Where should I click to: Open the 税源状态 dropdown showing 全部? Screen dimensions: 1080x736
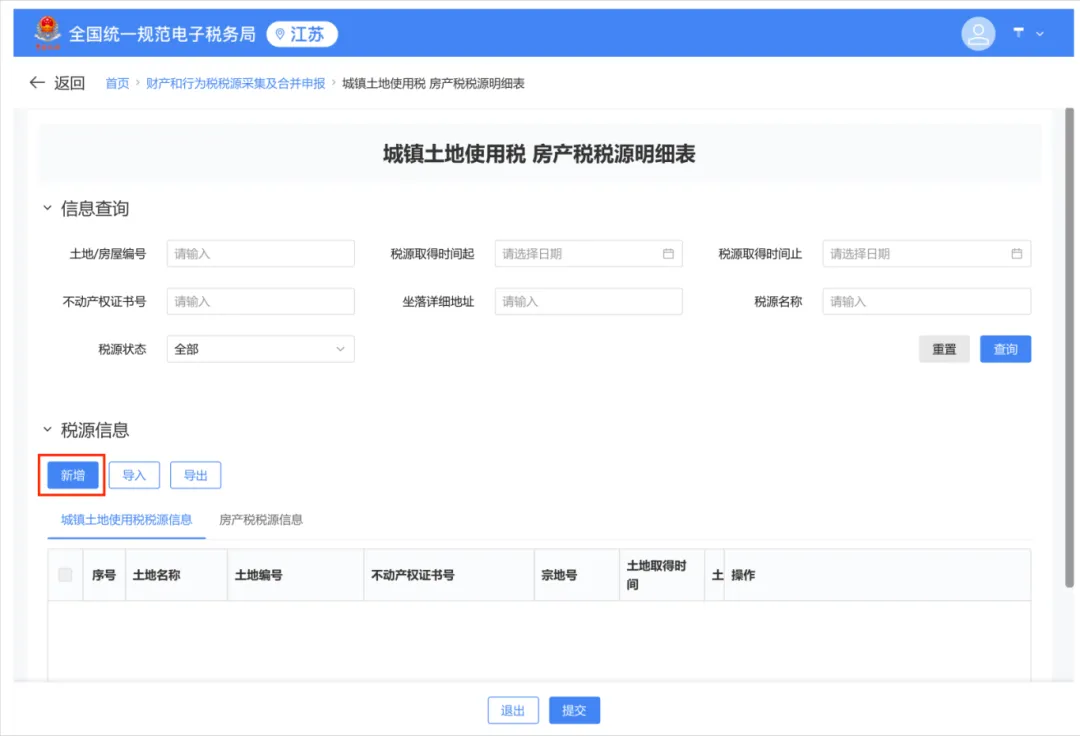click(260, 348)
